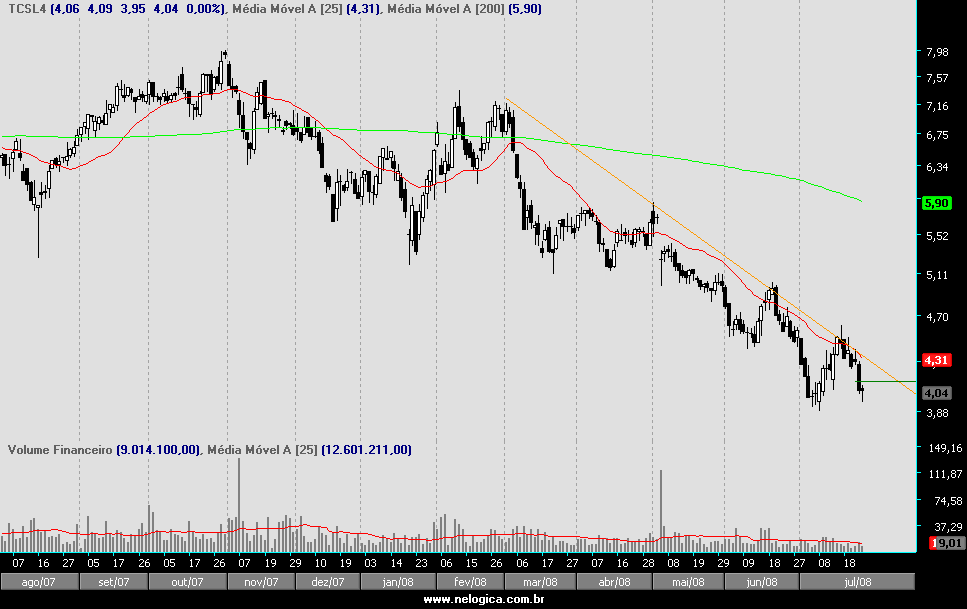This screenshot has height=609, width=967.
Task: Select the jan/08 month segment
Action: (x=398, y=582)
